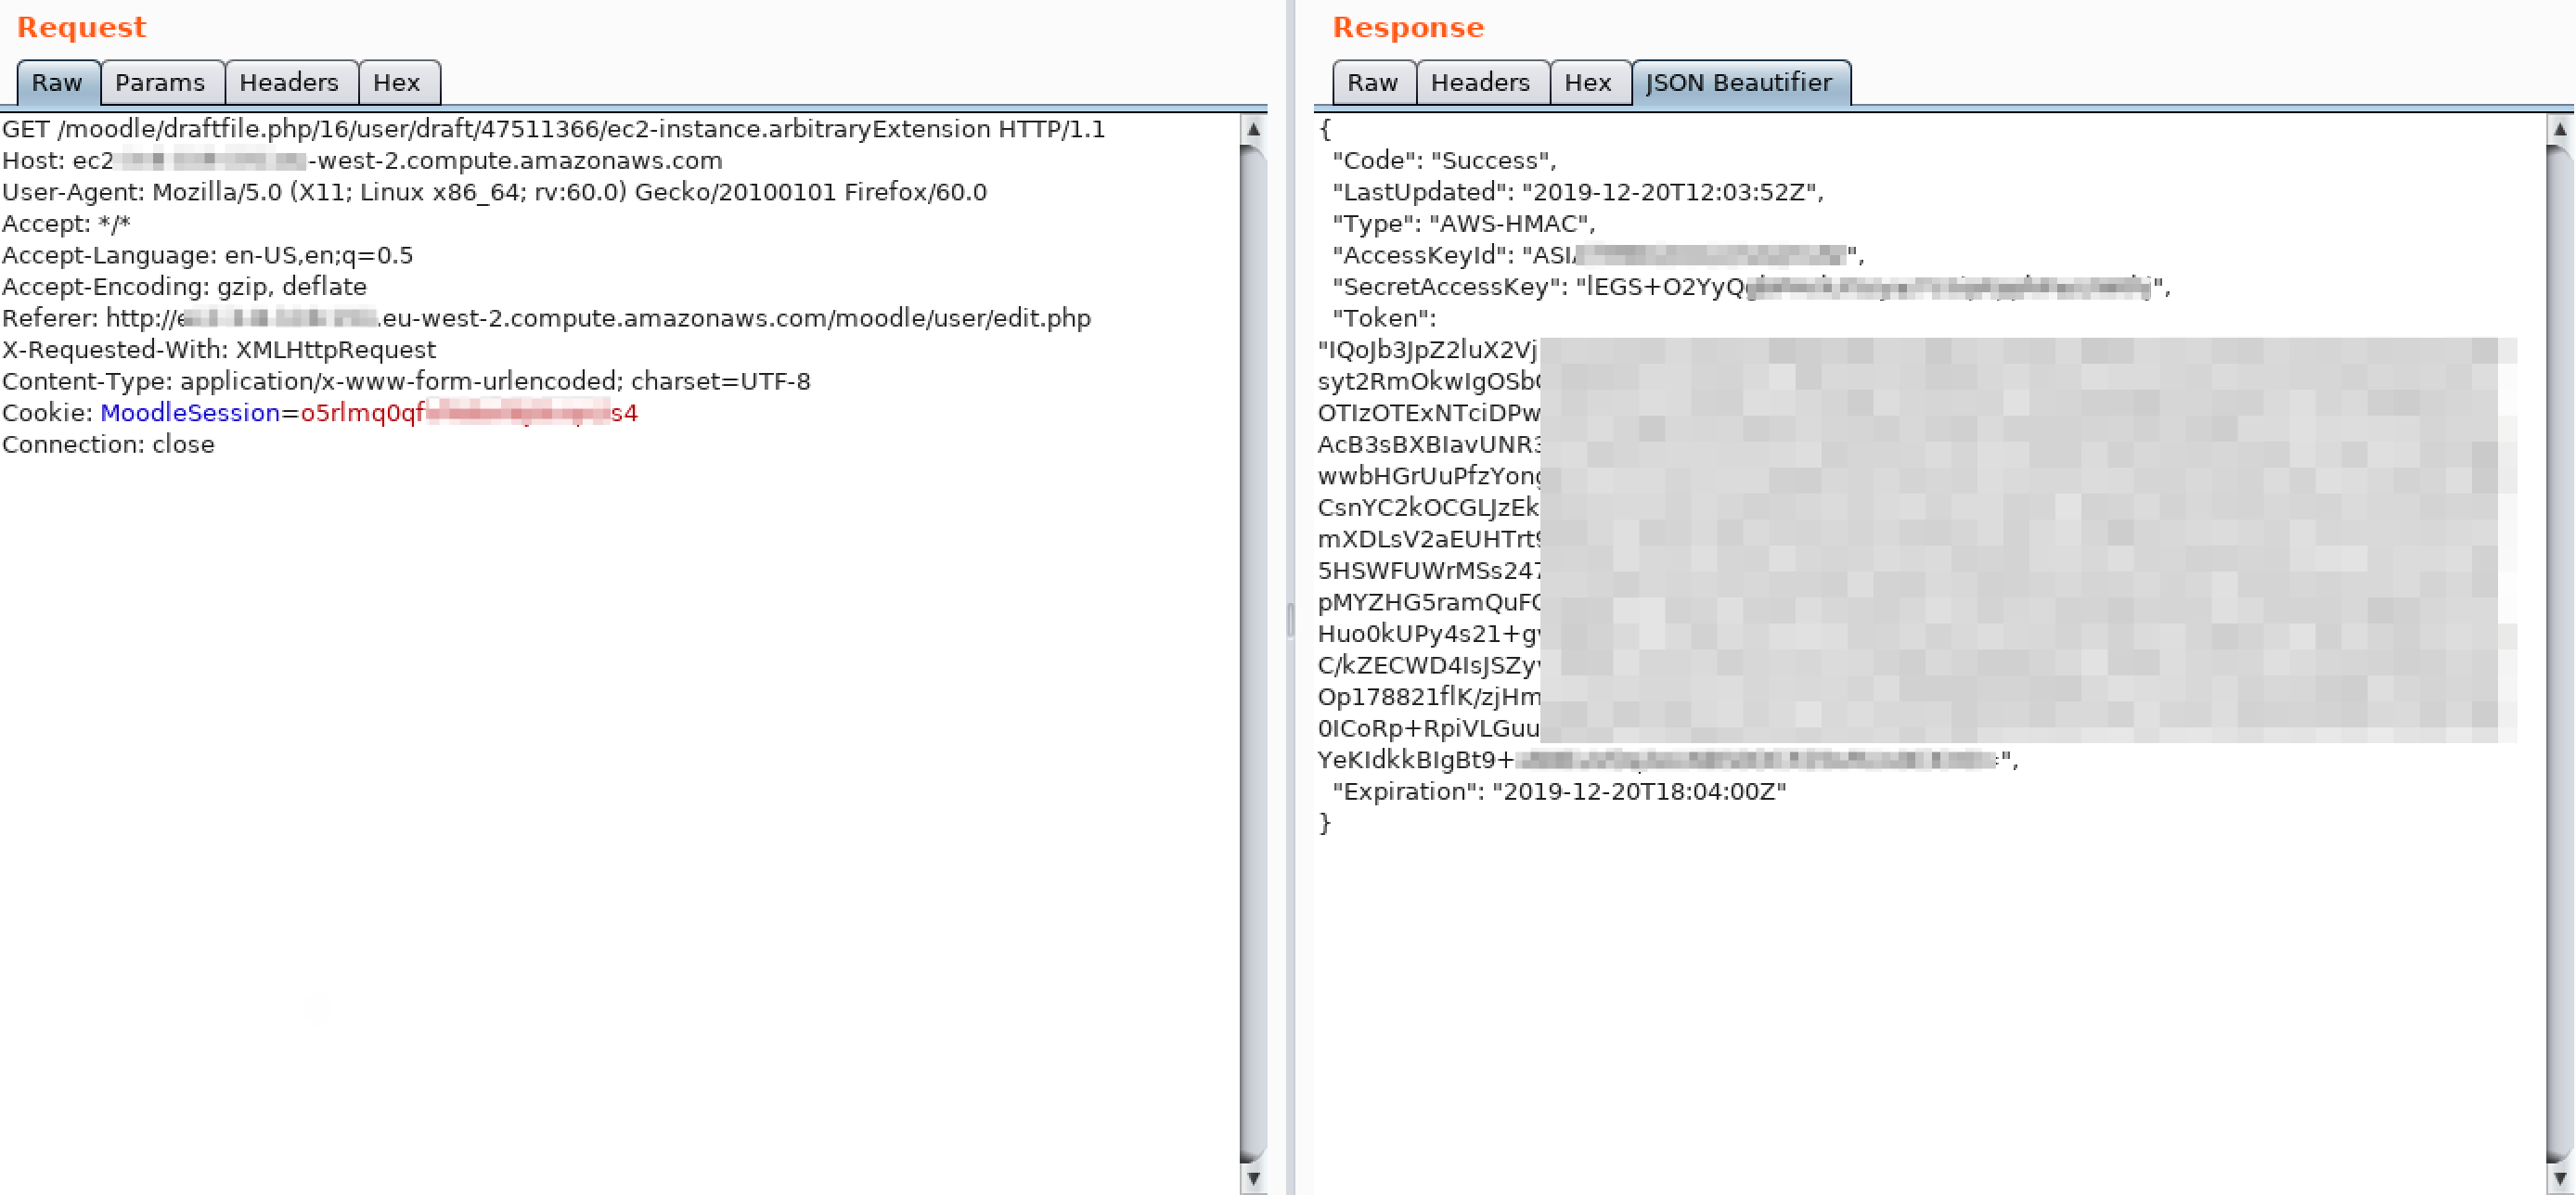
Task: Click the Response pane scroll-up arrow
Action: click(x=2560, y=129)
